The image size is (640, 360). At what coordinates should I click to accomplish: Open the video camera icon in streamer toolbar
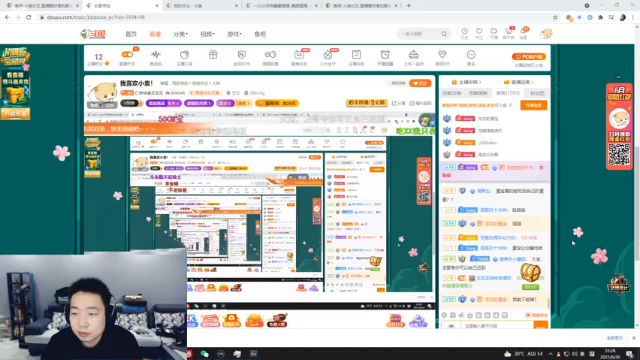click(270, 54)
